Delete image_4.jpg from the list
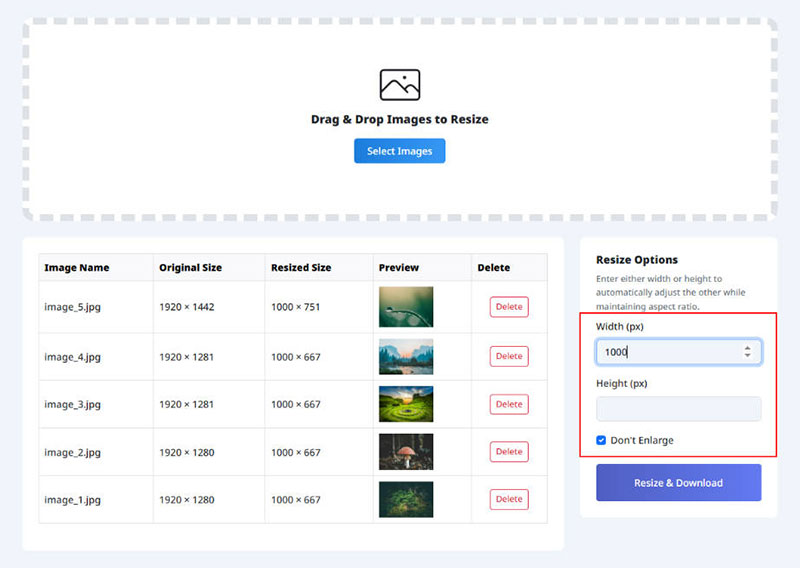 (509, 356)
